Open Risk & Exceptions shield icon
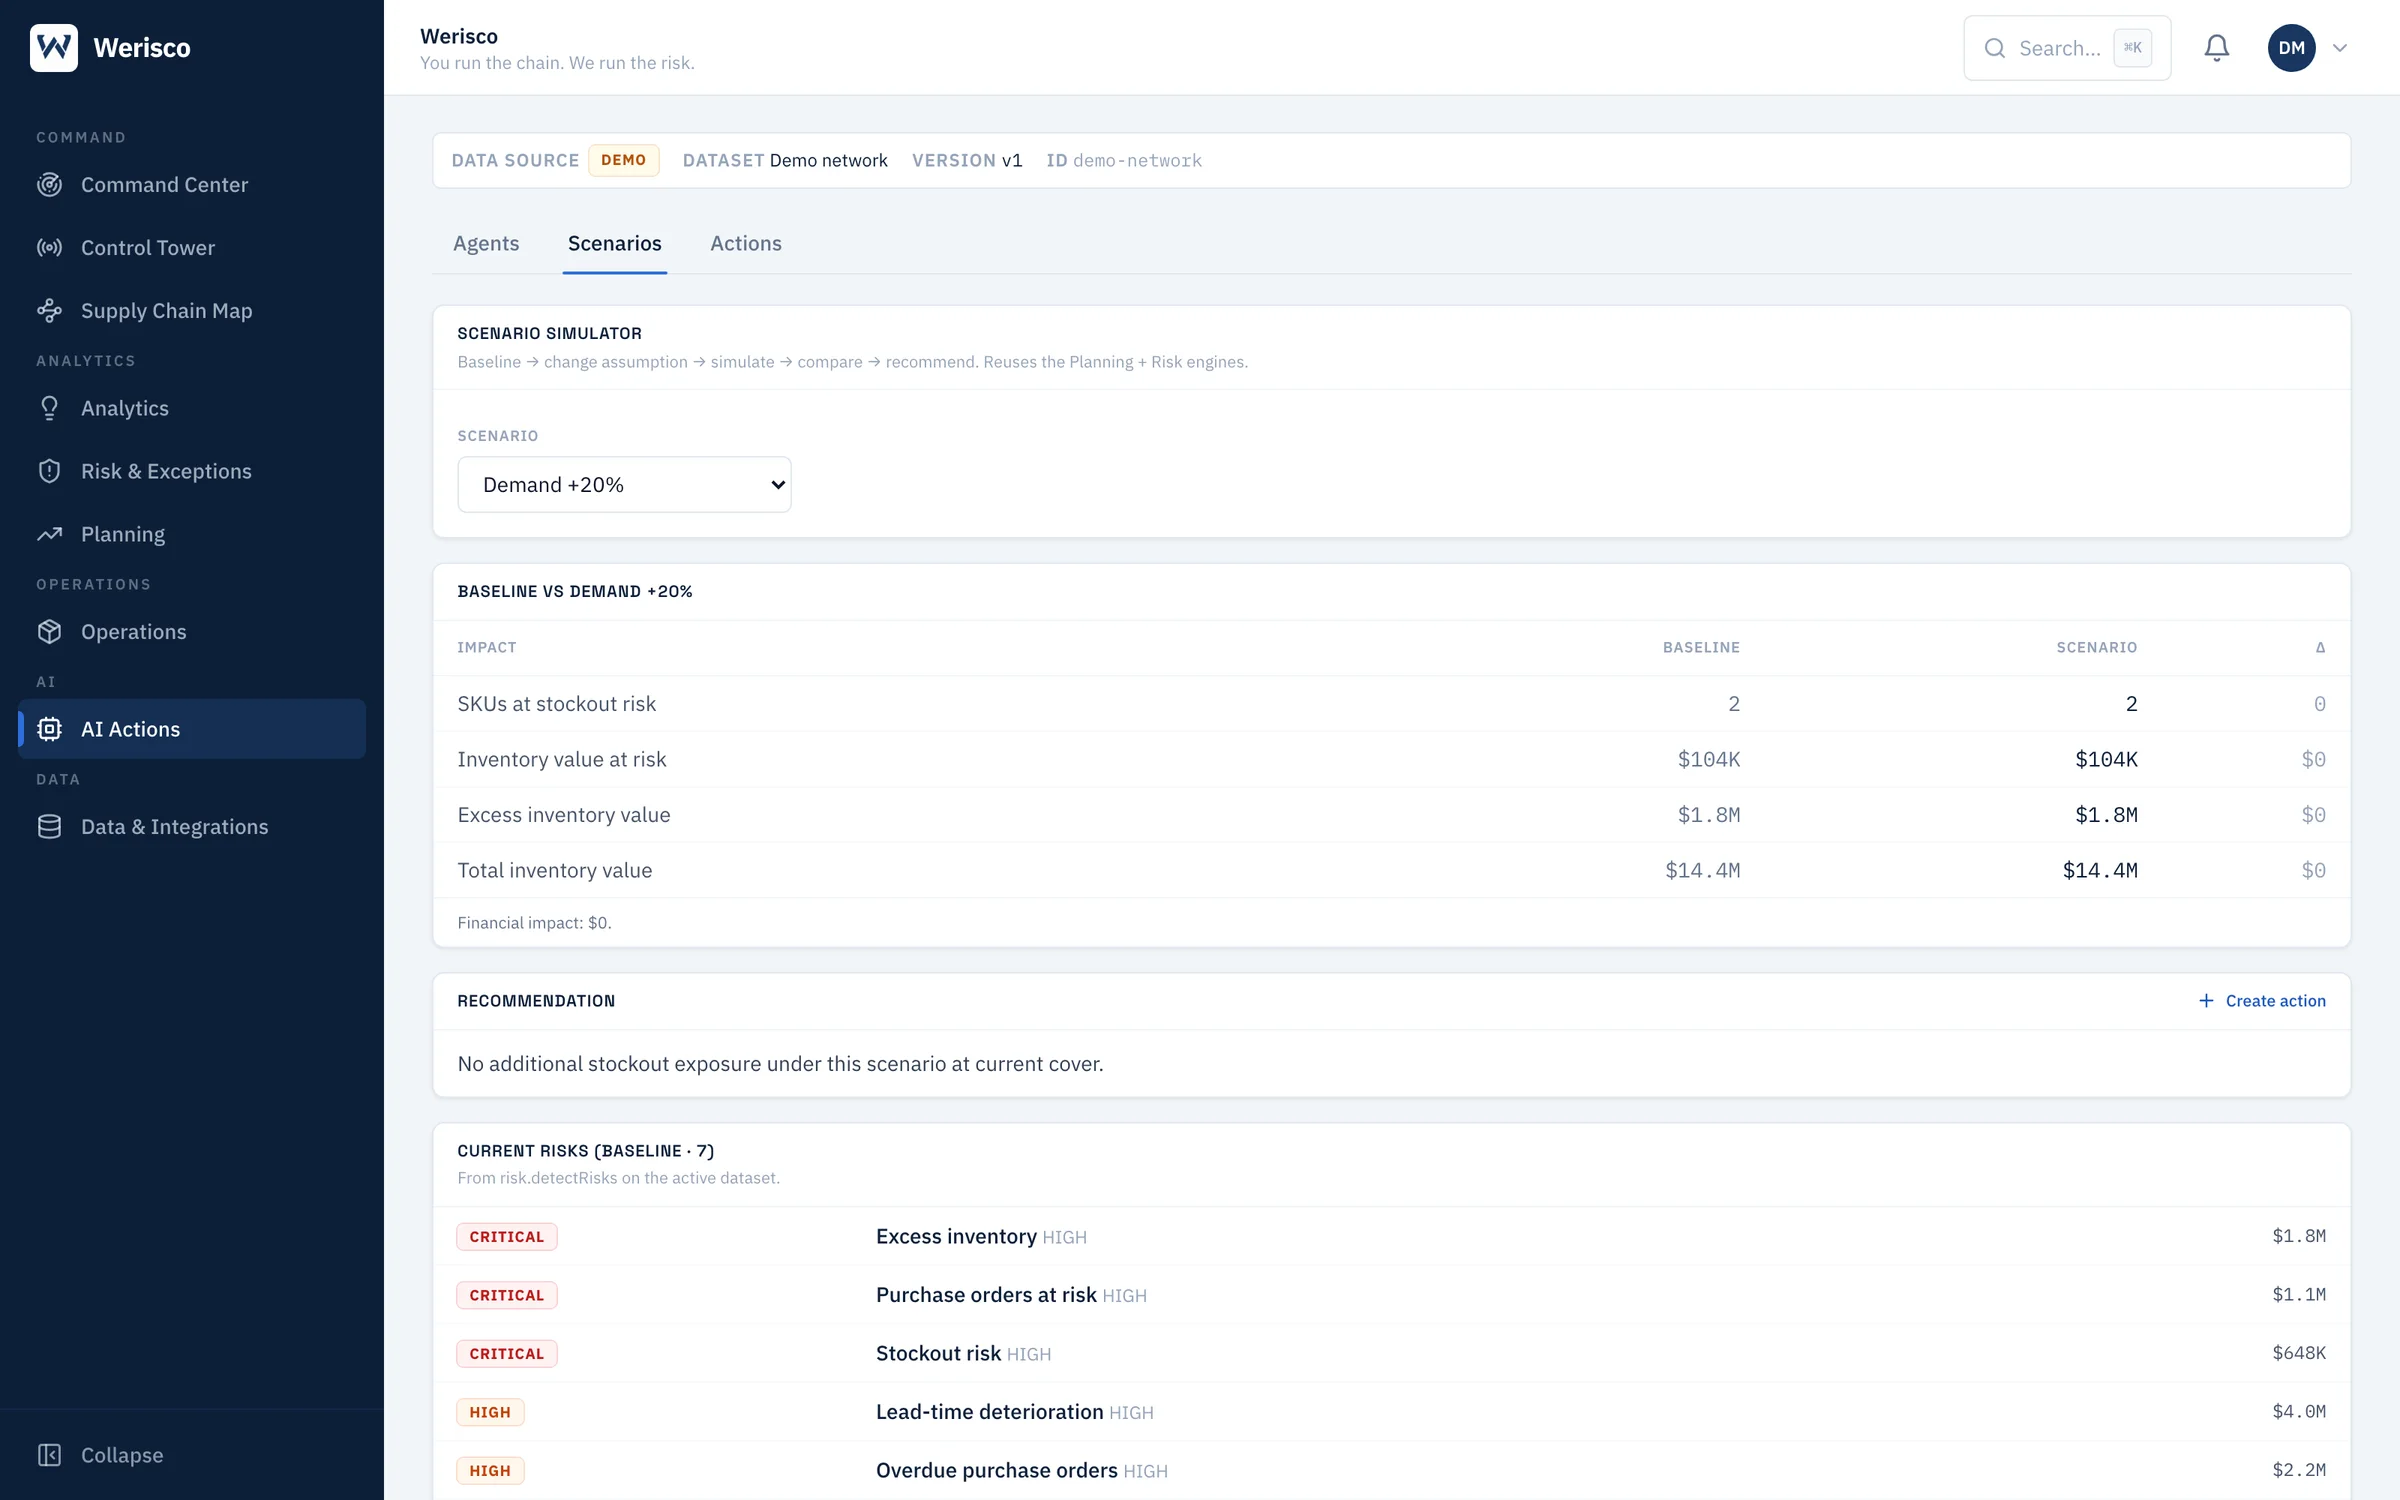Screen dimensions: 2400x1500 (x=49, y=471)
